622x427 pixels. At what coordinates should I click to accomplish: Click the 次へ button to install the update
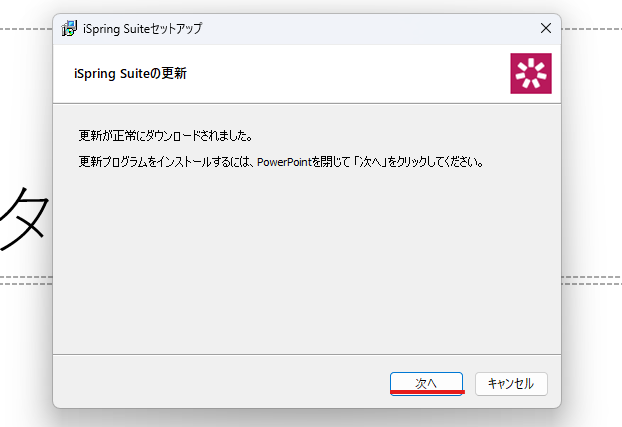(426, 383)
